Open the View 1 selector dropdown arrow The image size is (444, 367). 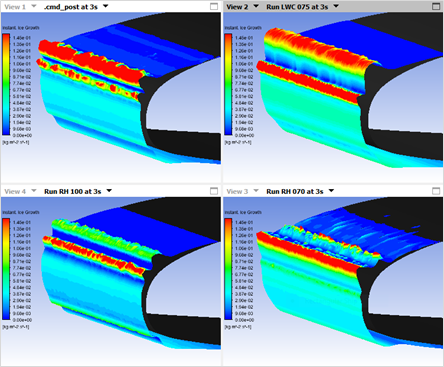pos(34,6)
